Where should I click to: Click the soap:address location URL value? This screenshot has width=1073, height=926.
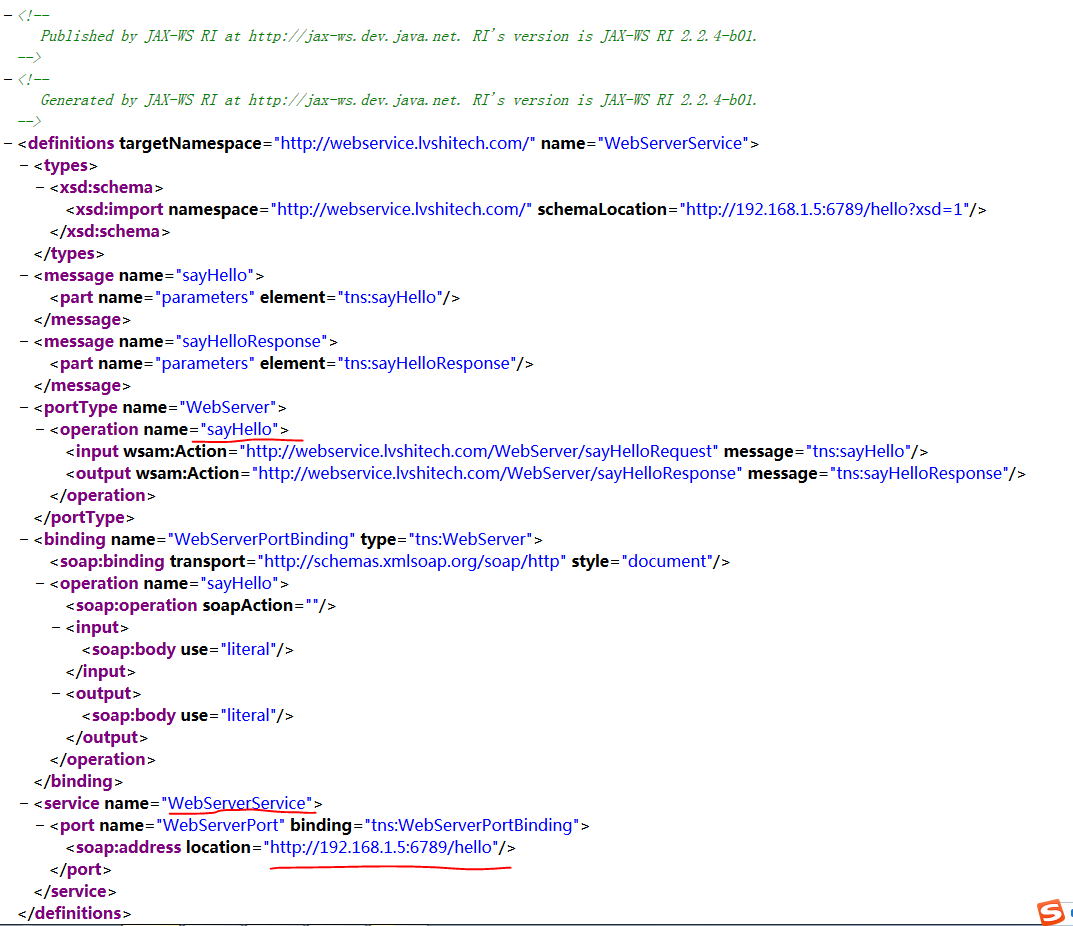(x=383, y=848)
